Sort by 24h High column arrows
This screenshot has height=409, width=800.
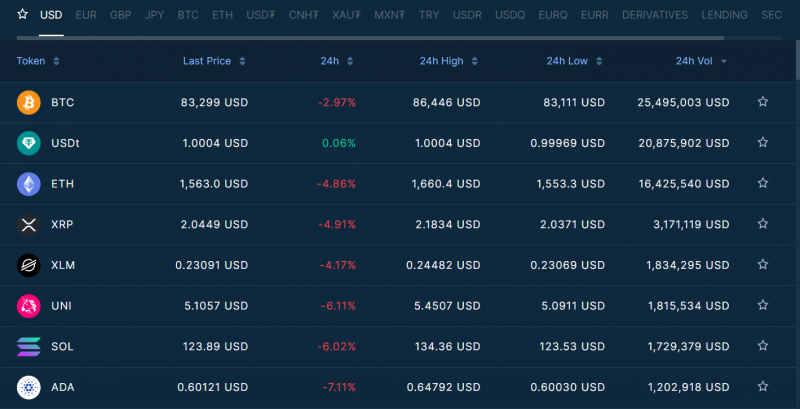click(x=474, y=61)
